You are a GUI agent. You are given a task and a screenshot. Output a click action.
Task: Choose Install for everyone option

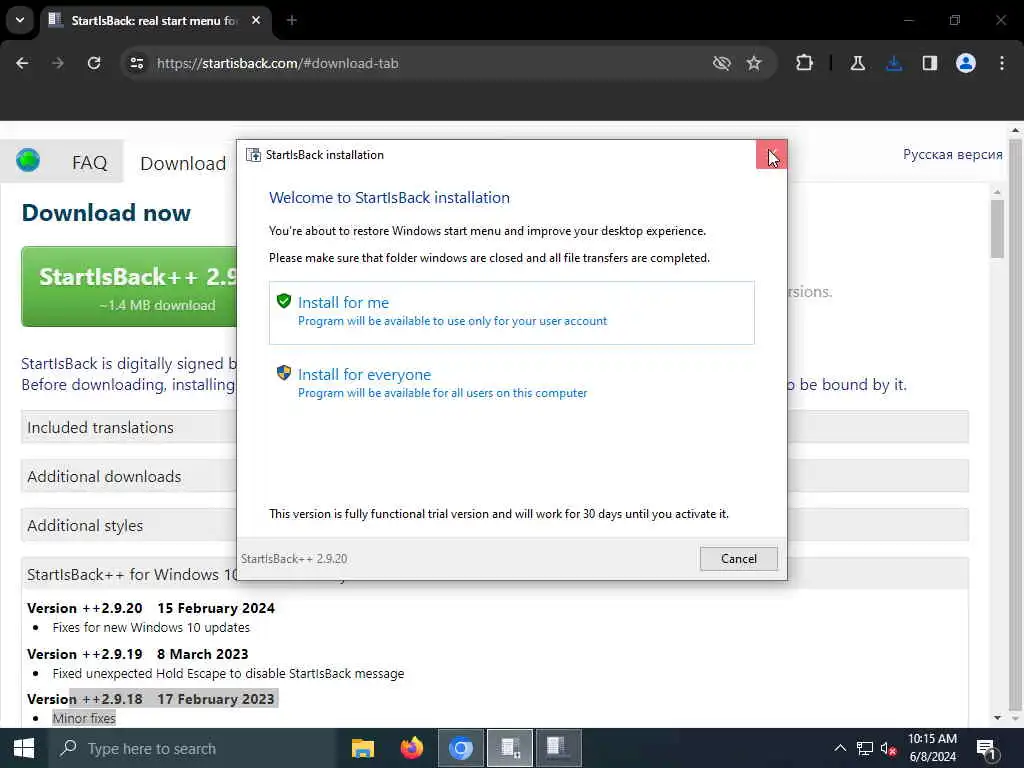[x=511, y=383]
